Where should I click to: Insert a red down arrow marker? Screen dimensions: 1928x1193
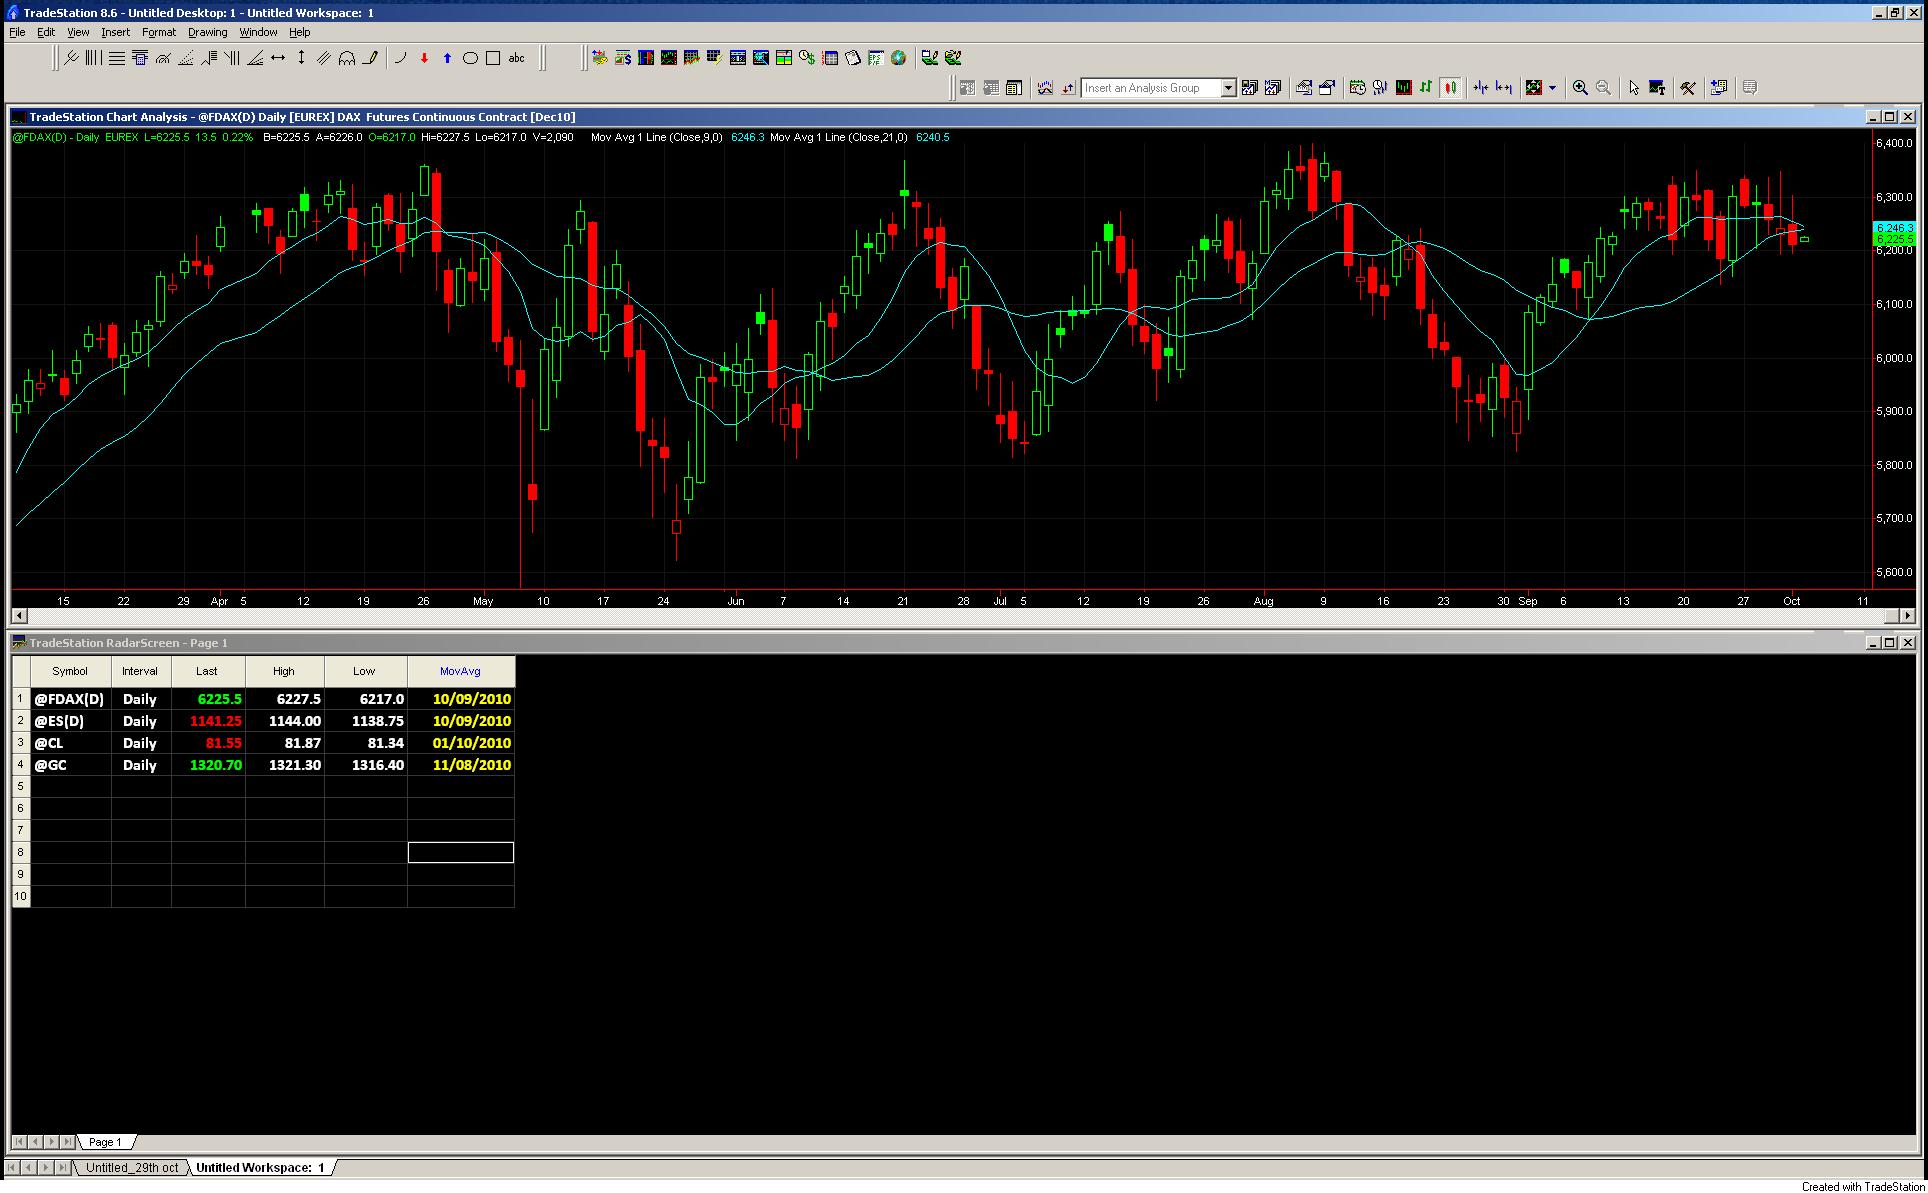click(423, 58)
